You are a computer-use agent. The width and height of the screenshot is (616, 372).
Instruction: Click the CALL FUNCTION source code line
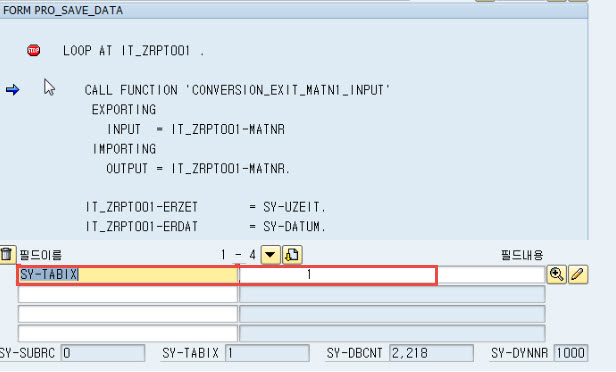tap(237, 90)
